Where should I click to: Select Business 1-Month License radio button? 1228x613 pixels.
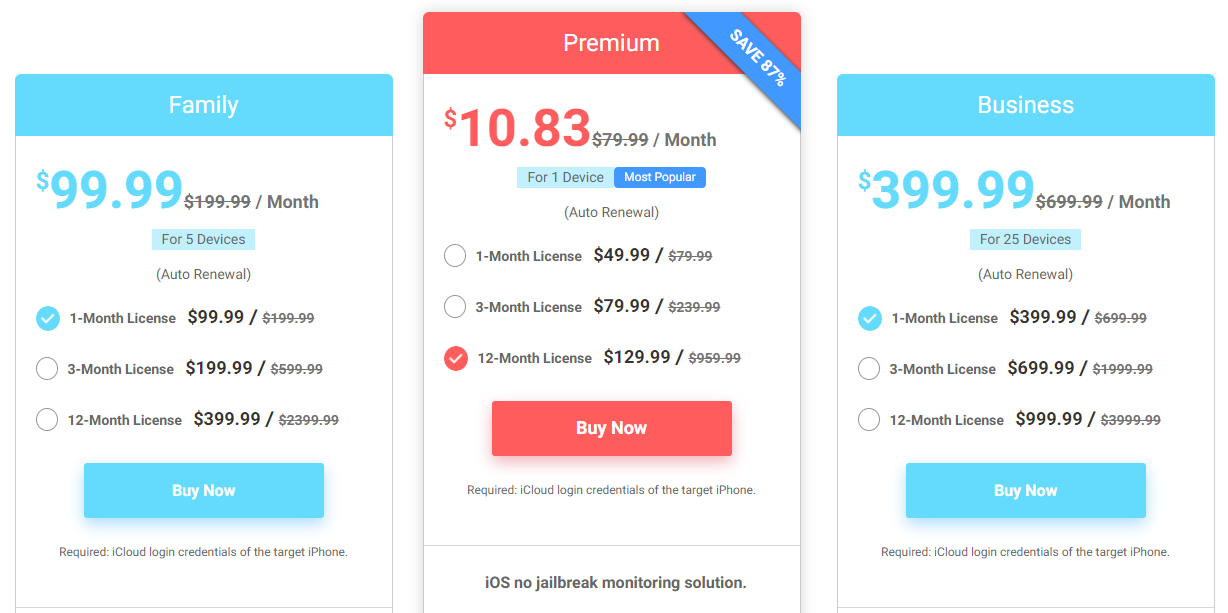pyautogui.click(x=870, y=318)
